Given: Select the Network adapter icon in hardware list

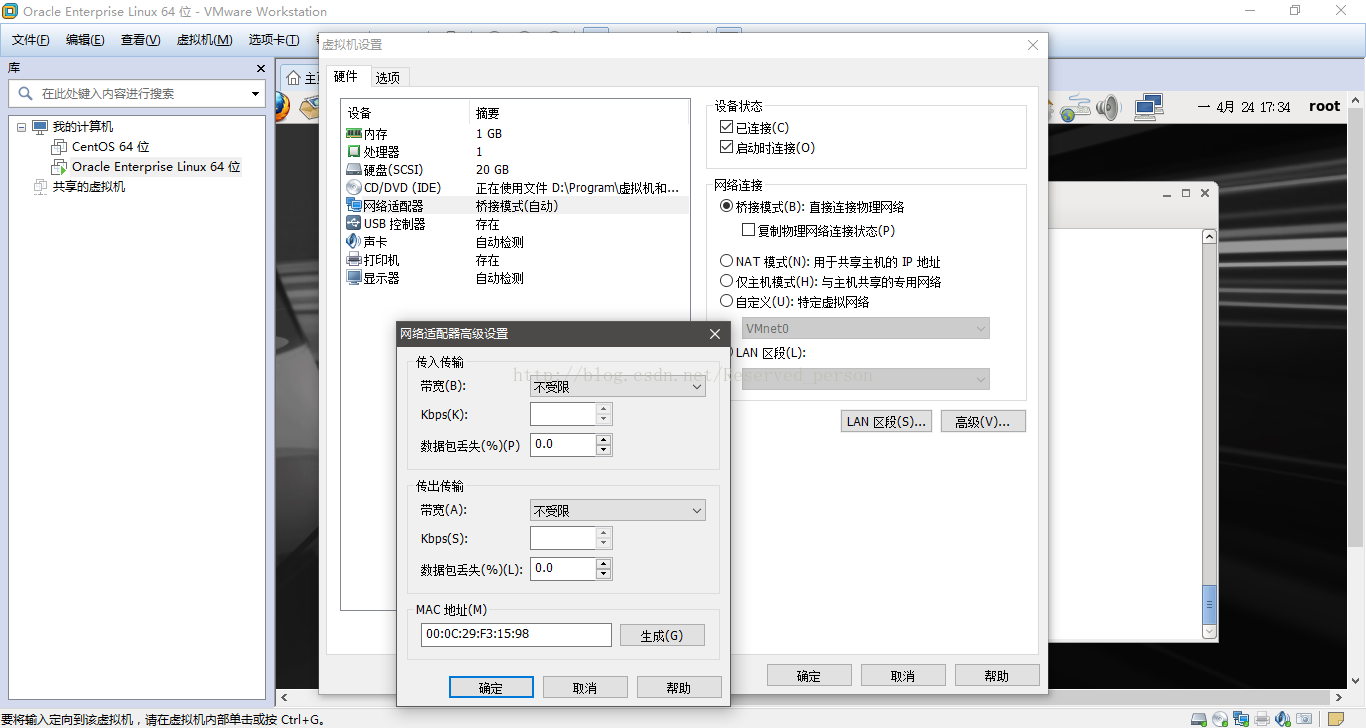Looking at the screenshot, I should (x=353, y=206).
